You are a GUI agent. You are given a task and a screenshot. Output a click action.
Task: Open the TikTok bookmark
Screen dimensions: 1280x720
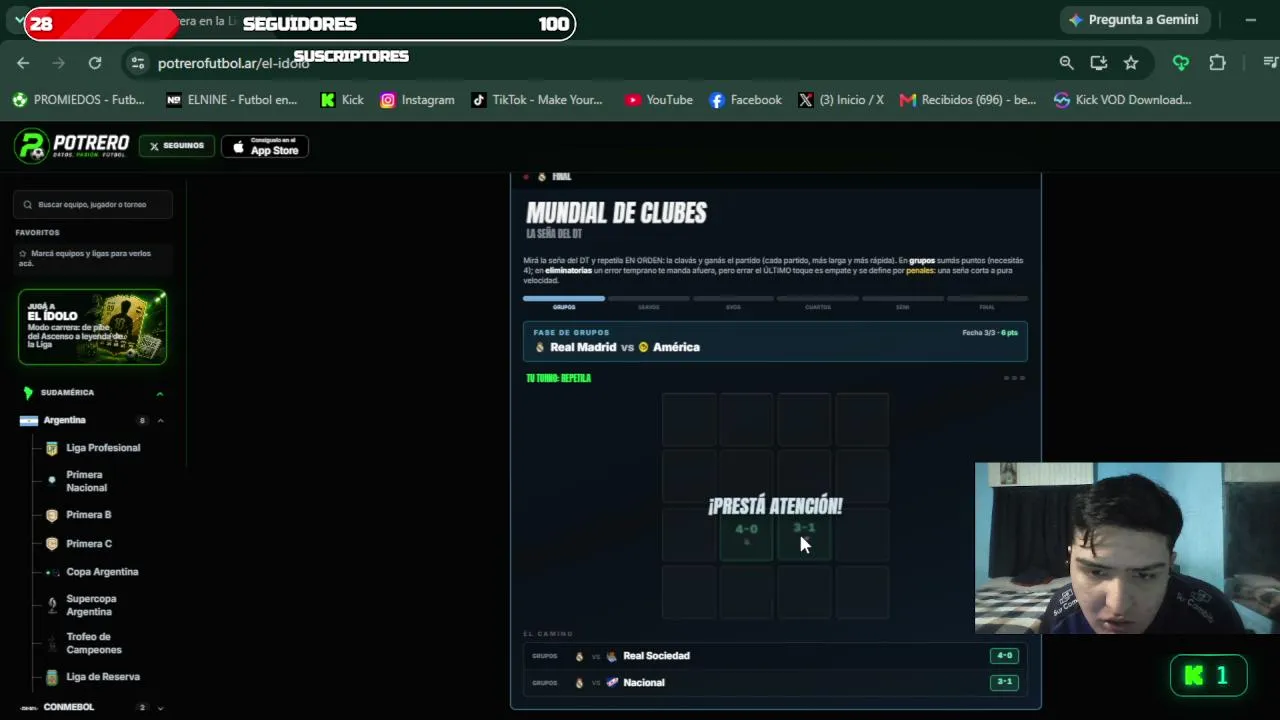(x=537, y=100)
